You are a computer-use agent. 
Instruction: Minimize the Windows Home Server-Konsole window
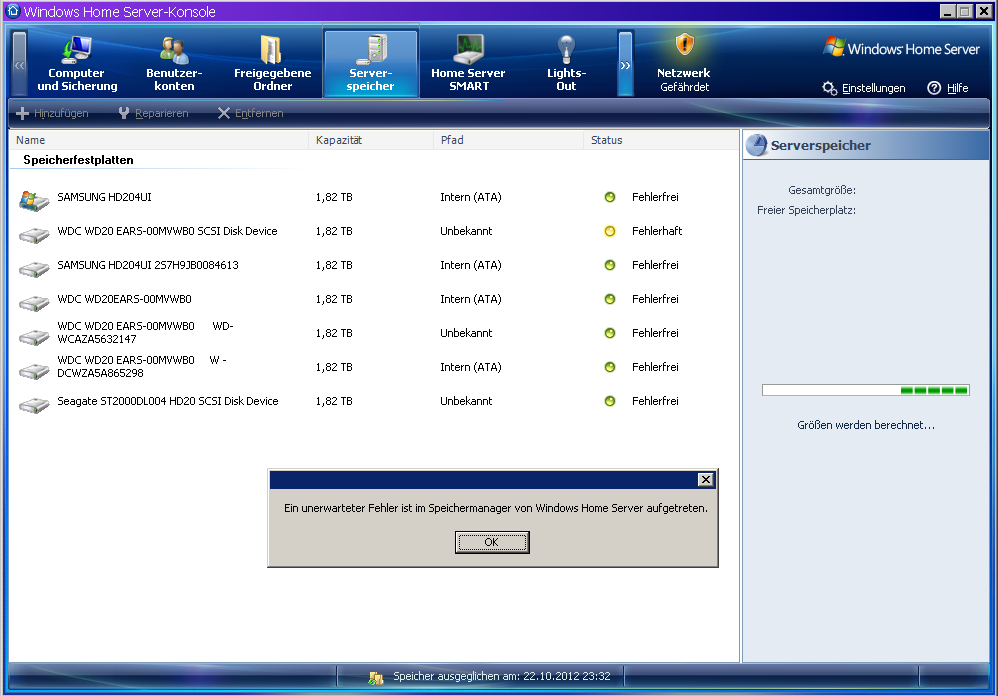948,11
